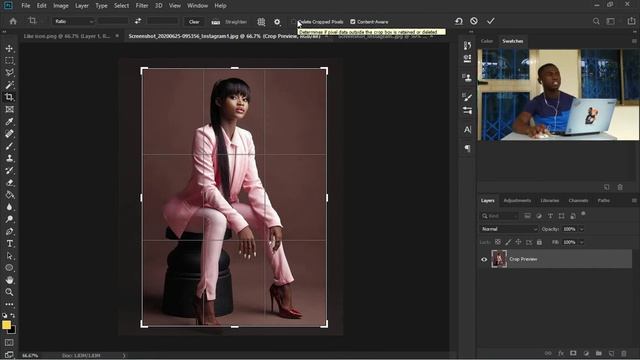
Task: Select the Eraser tool
Action: point(9,182)
